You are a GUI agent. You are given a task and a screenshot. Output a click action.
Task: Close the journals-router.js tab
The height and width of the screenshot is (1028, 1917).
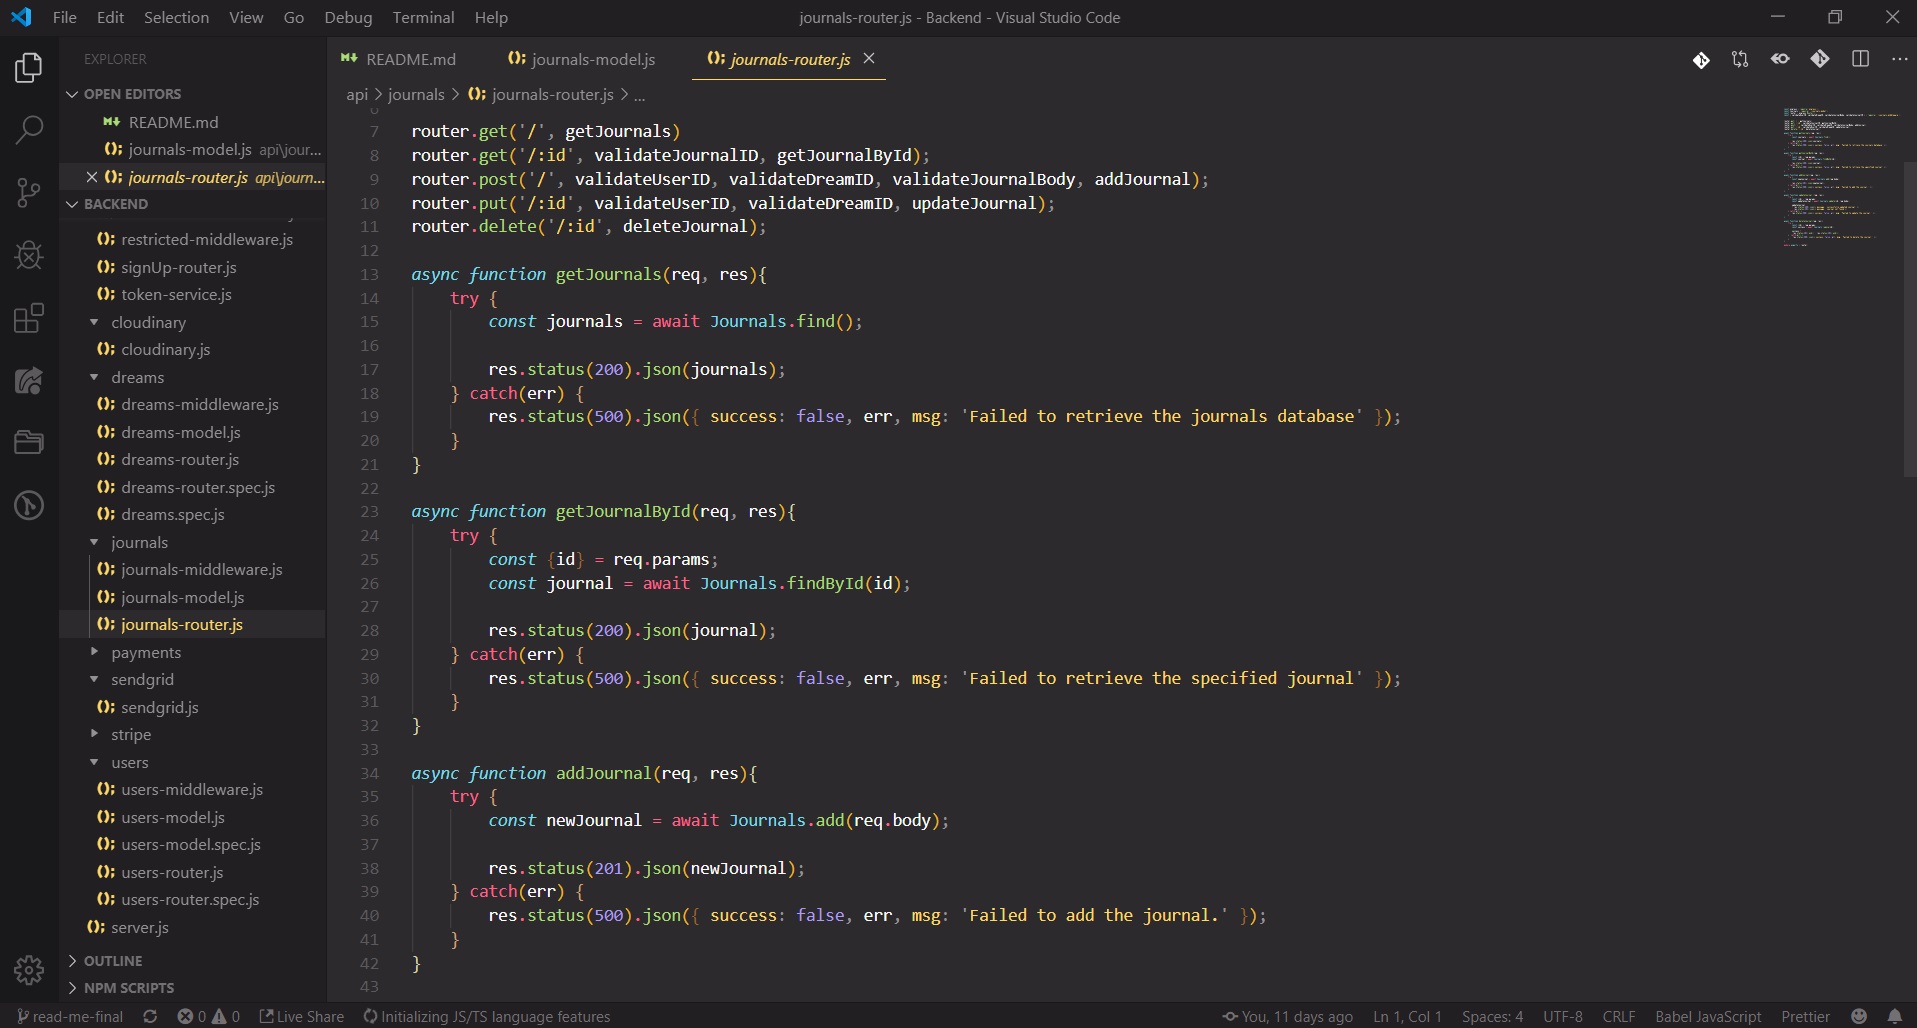869,59
